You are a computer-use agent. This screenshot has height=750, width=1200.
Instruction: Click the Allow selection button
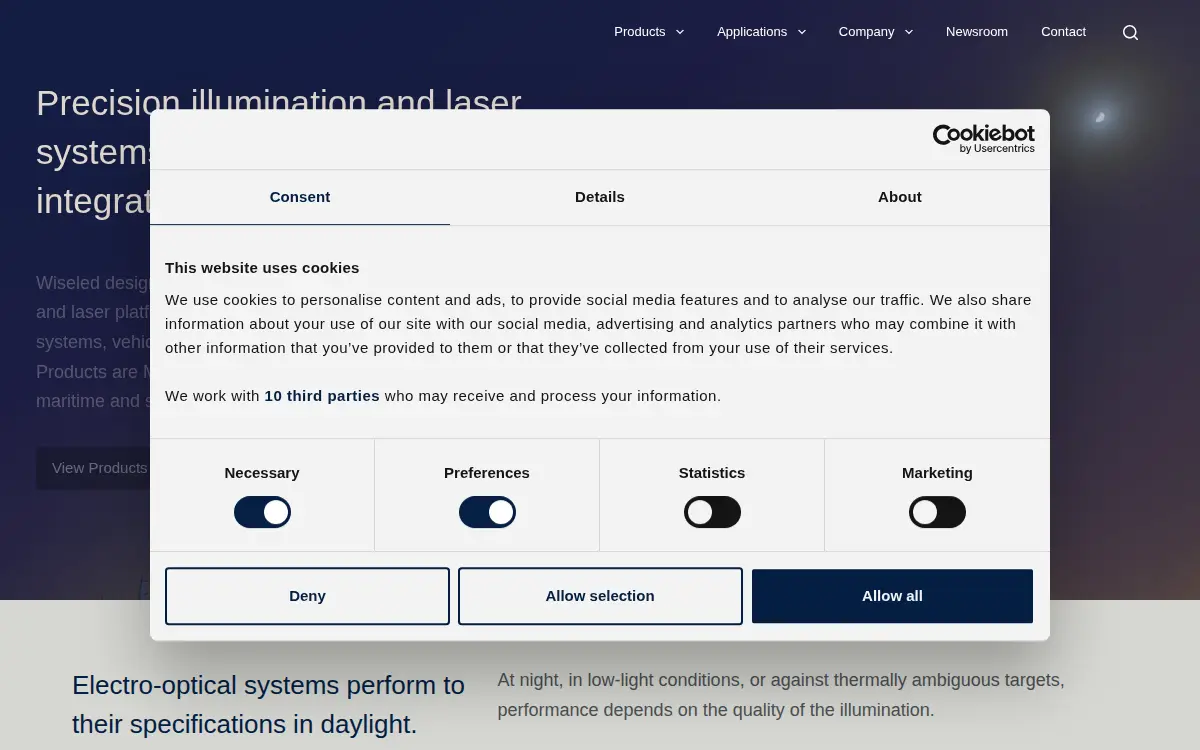[x=600, y=596]
